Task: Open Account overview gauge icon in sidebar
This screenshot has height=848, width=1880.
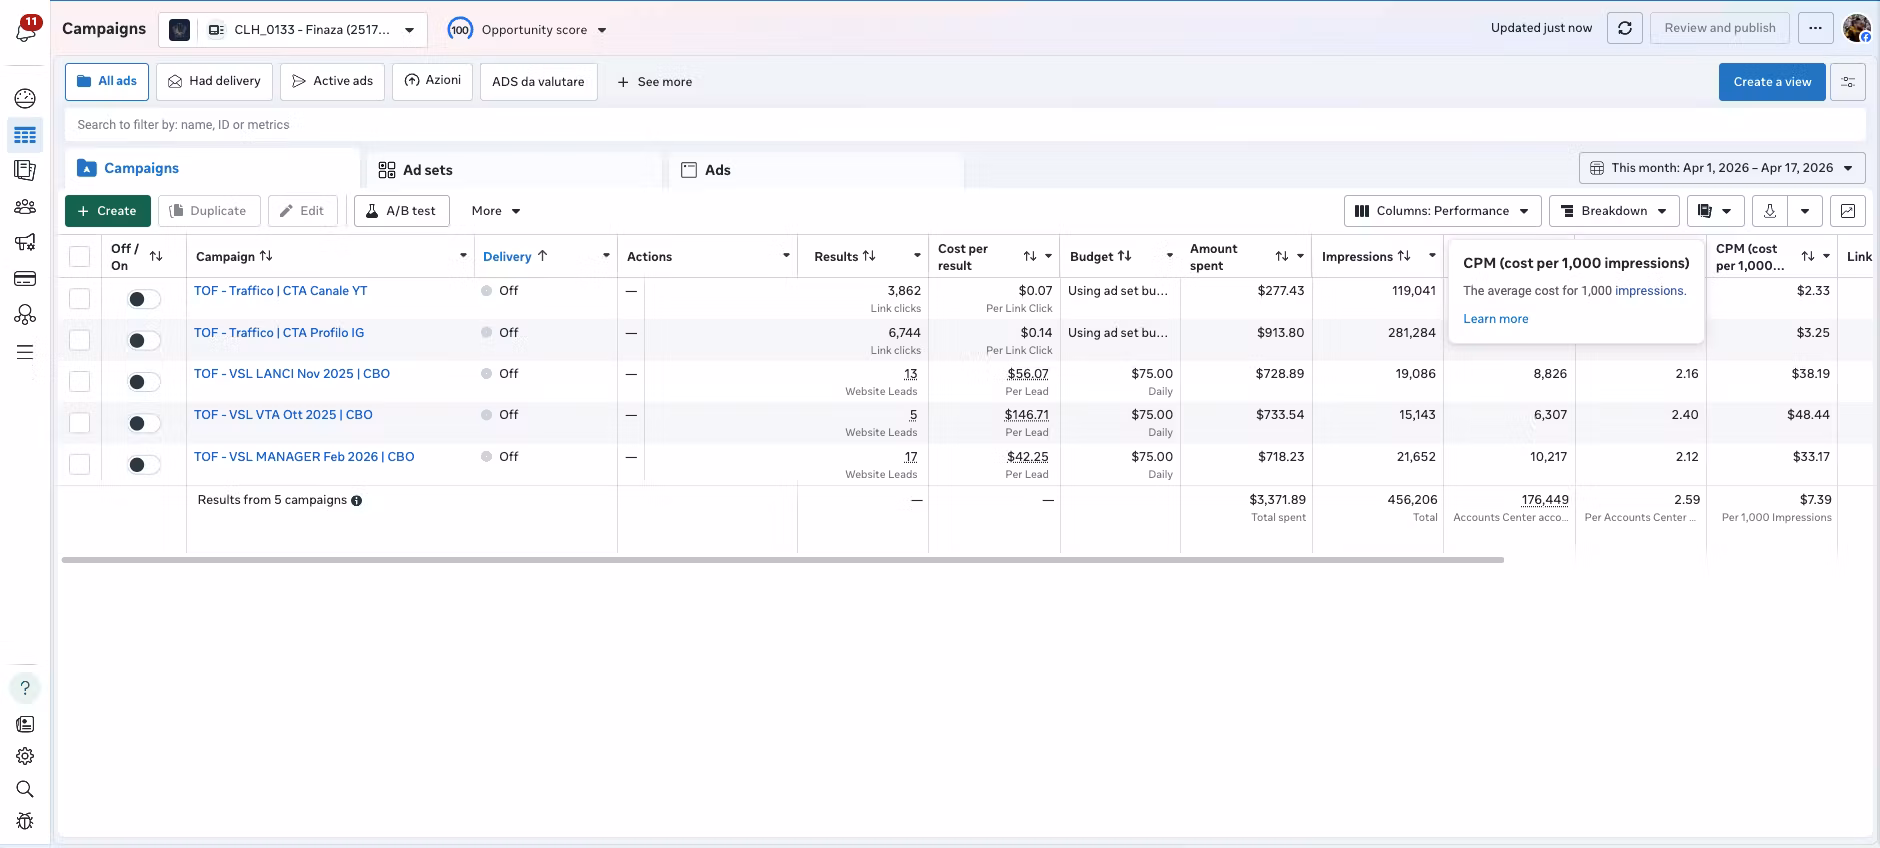Action: pos(25,98)
